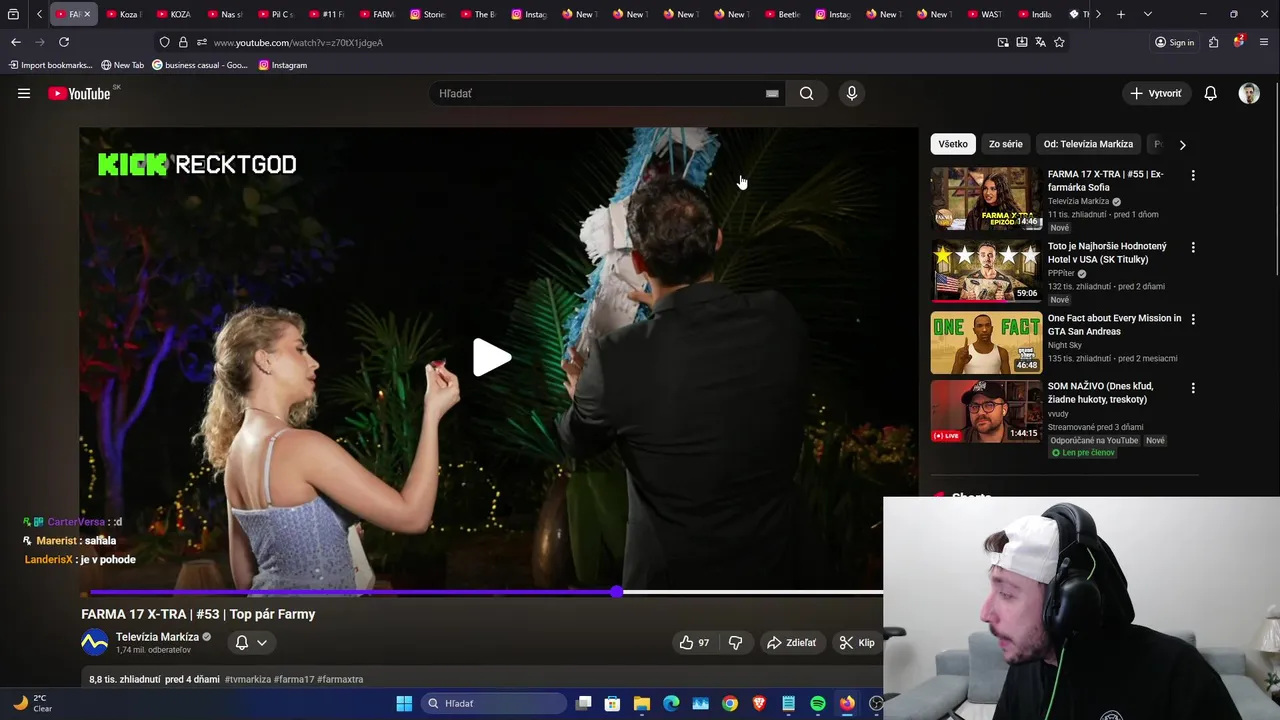Viewport: 1280px width, 720px height.
Task: Open a new browser tab with plus
Action: tap(1121, 14)
